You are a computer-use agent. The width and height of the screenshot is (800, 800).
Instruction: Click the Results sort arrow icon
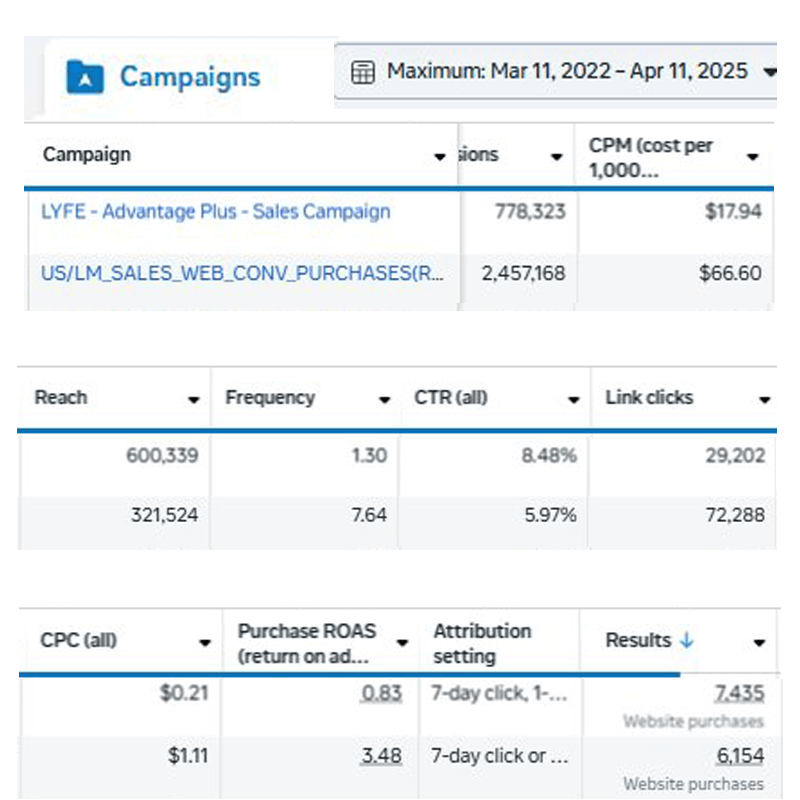coord(687,641)
